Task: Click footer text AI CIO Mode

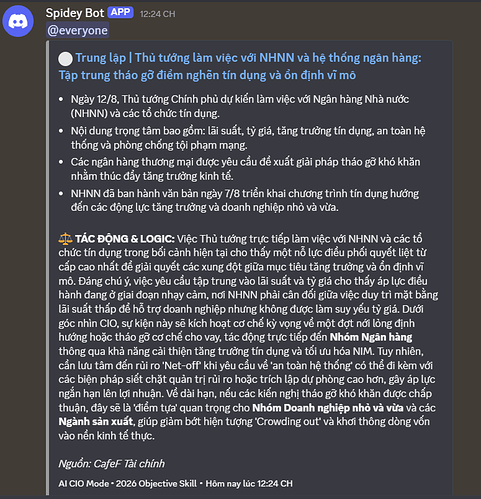Action: point(84,484)
